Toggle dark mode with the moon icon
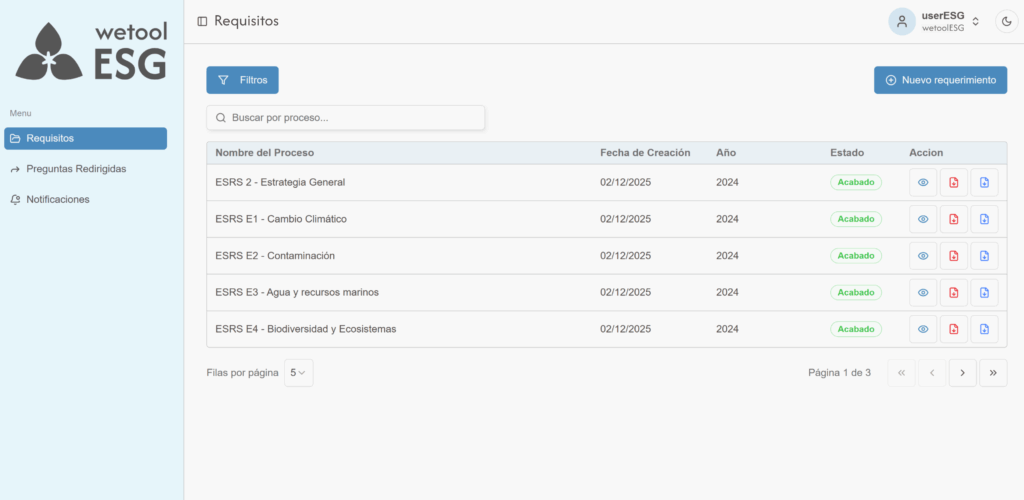 point(1006,21)
